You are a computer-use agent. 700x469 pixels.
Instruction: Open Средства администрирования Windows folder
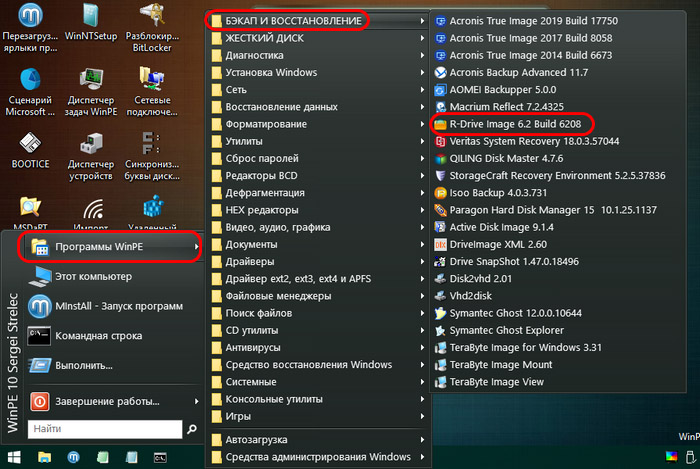(x=318, y=457)
